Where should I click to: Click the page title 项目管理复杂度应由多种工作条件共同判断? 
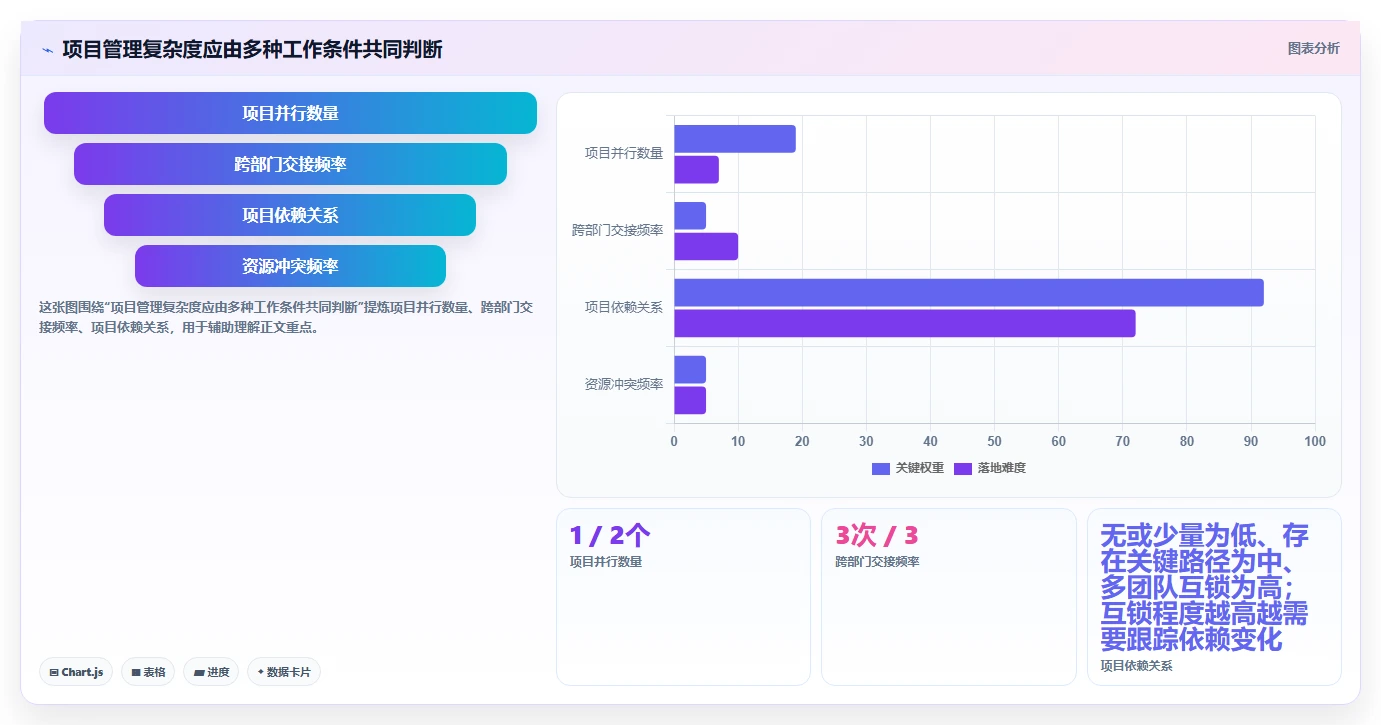(x=252, y=49)
